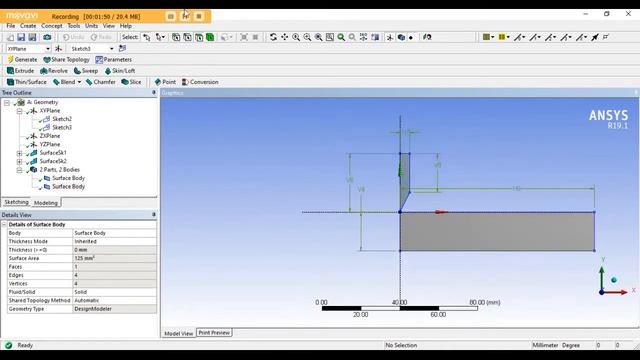640x360 pixels.
Task: Toggle Display Points dot icon
Action: tap(411, 38)
